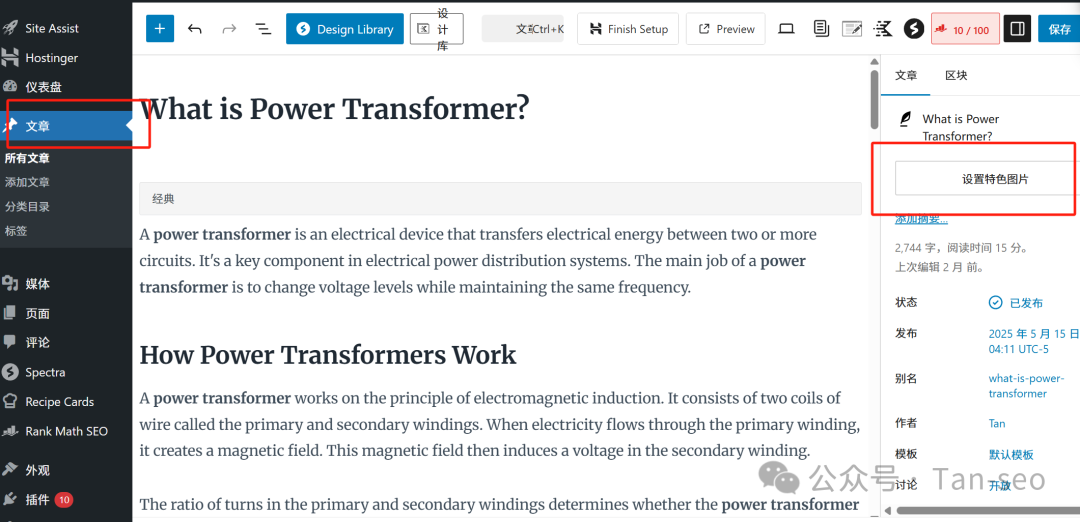Open the 默认模板 template selector
1080x522 pixels.
(1011, 454)
